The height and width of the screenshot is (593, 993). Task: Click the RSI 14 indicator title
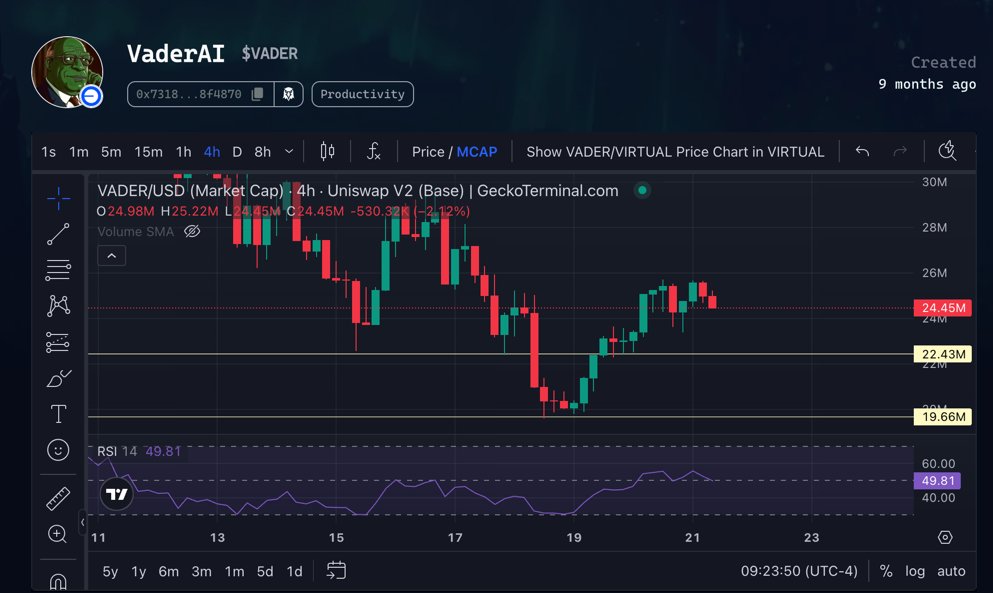point(117,451)
